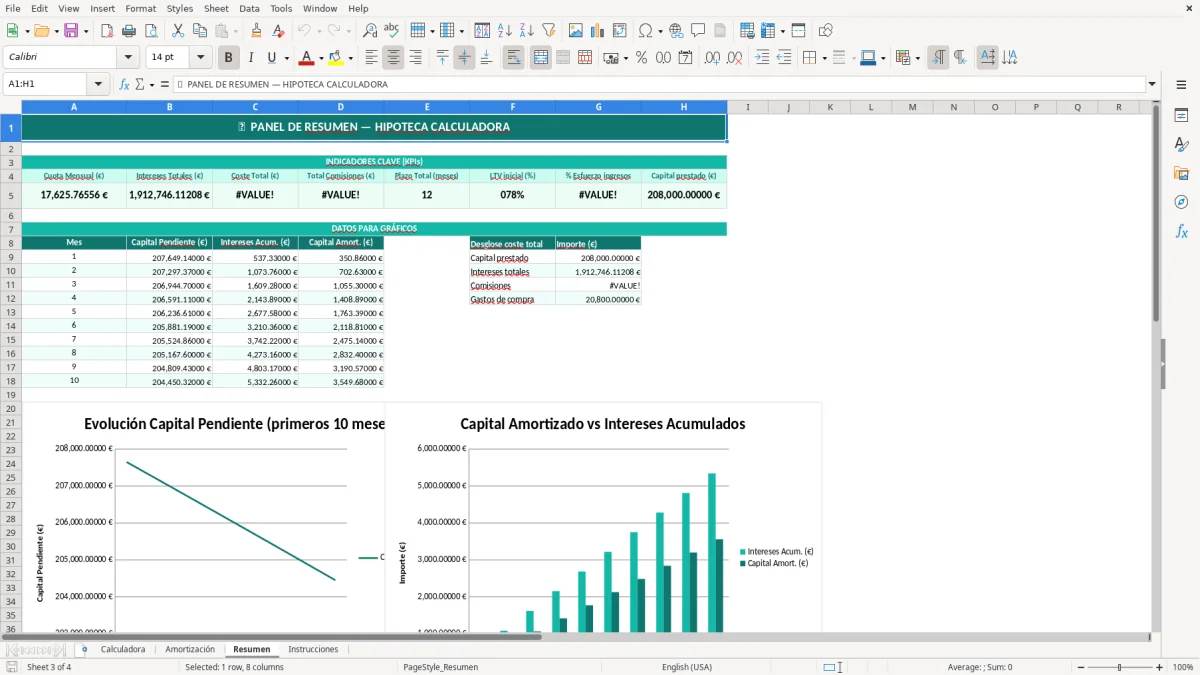
Task: Open the sidebar Functions deck
Action: pos(1181,231)
